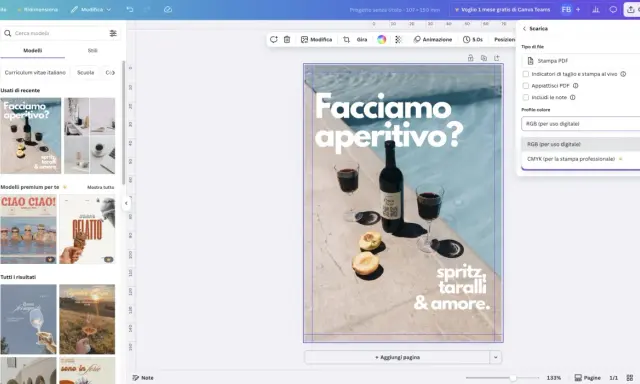Click the Facciamo aperitivo? headline on canvas

pos(389,122)
